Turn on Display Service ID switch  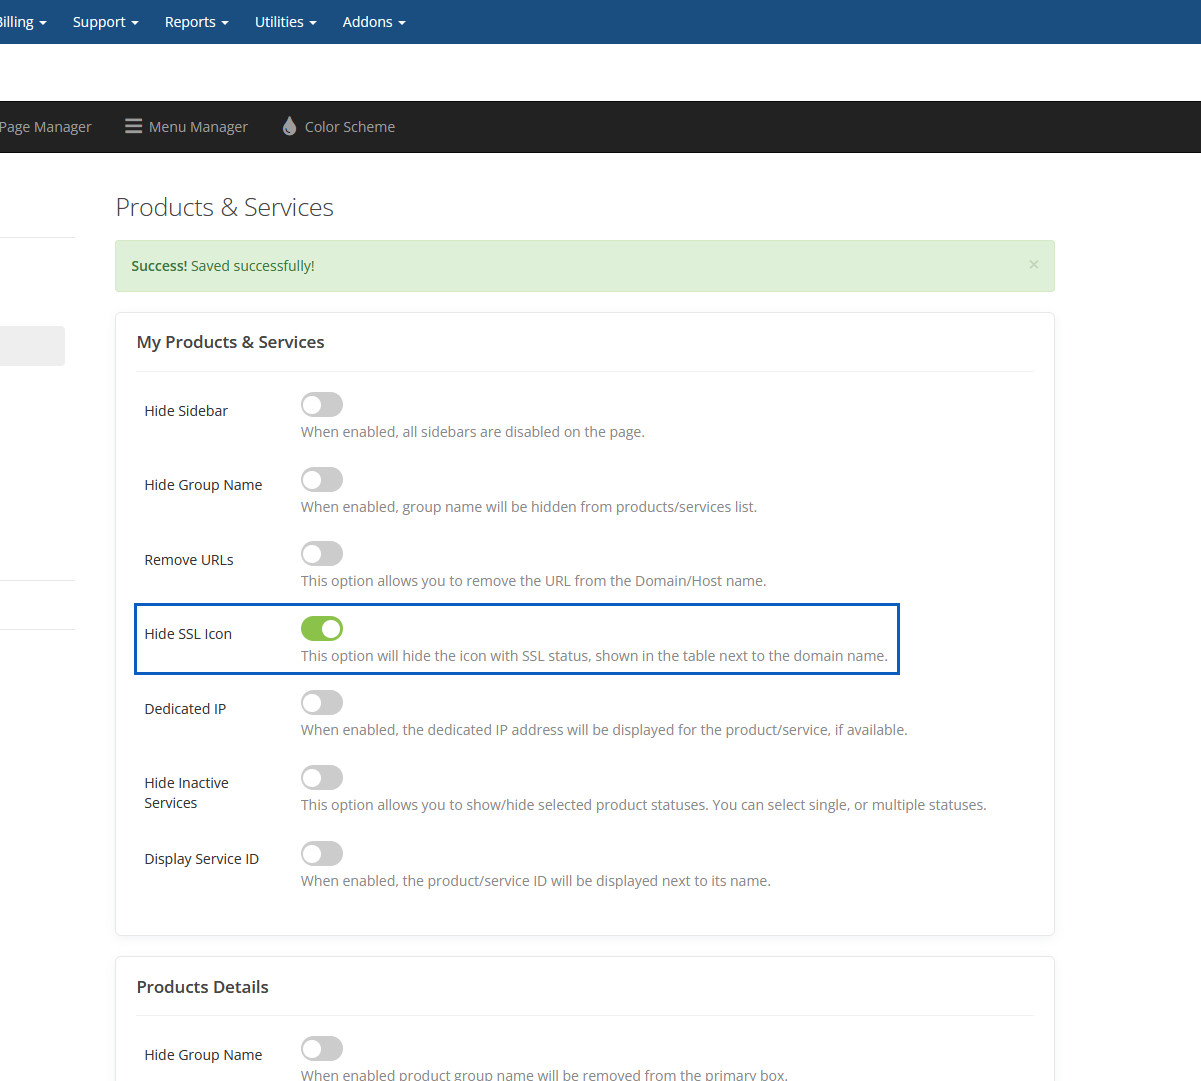[322, 854]
